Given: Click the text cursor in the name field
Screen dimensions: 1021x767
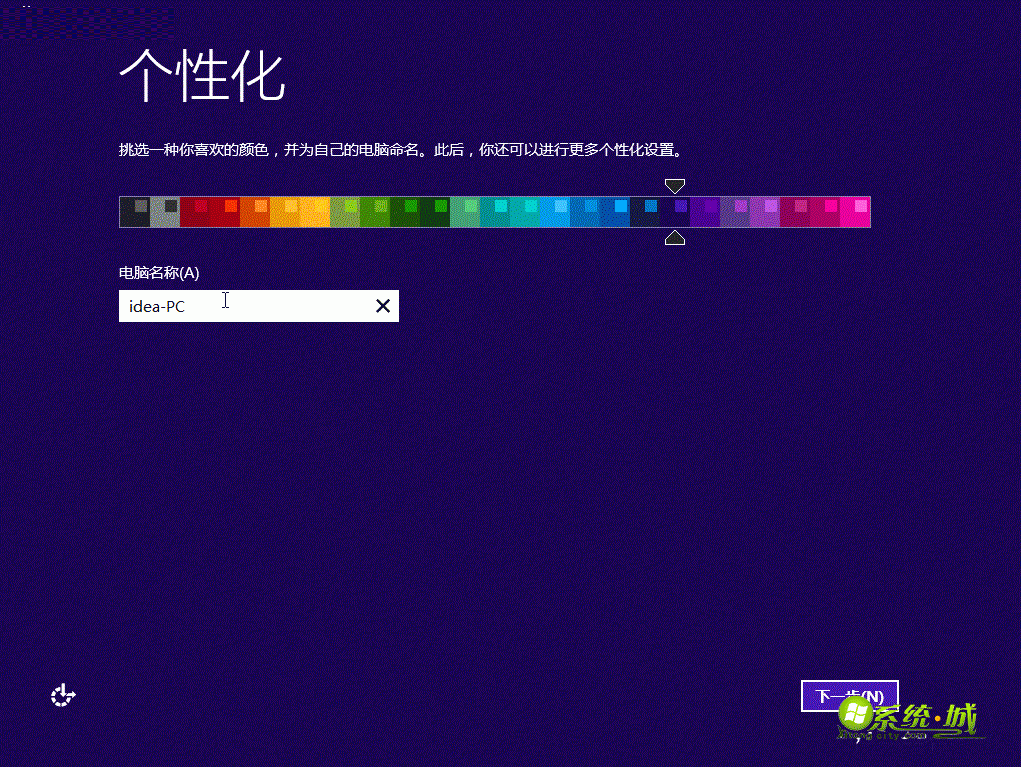Looking at the screenshot, I should point(225,300).
